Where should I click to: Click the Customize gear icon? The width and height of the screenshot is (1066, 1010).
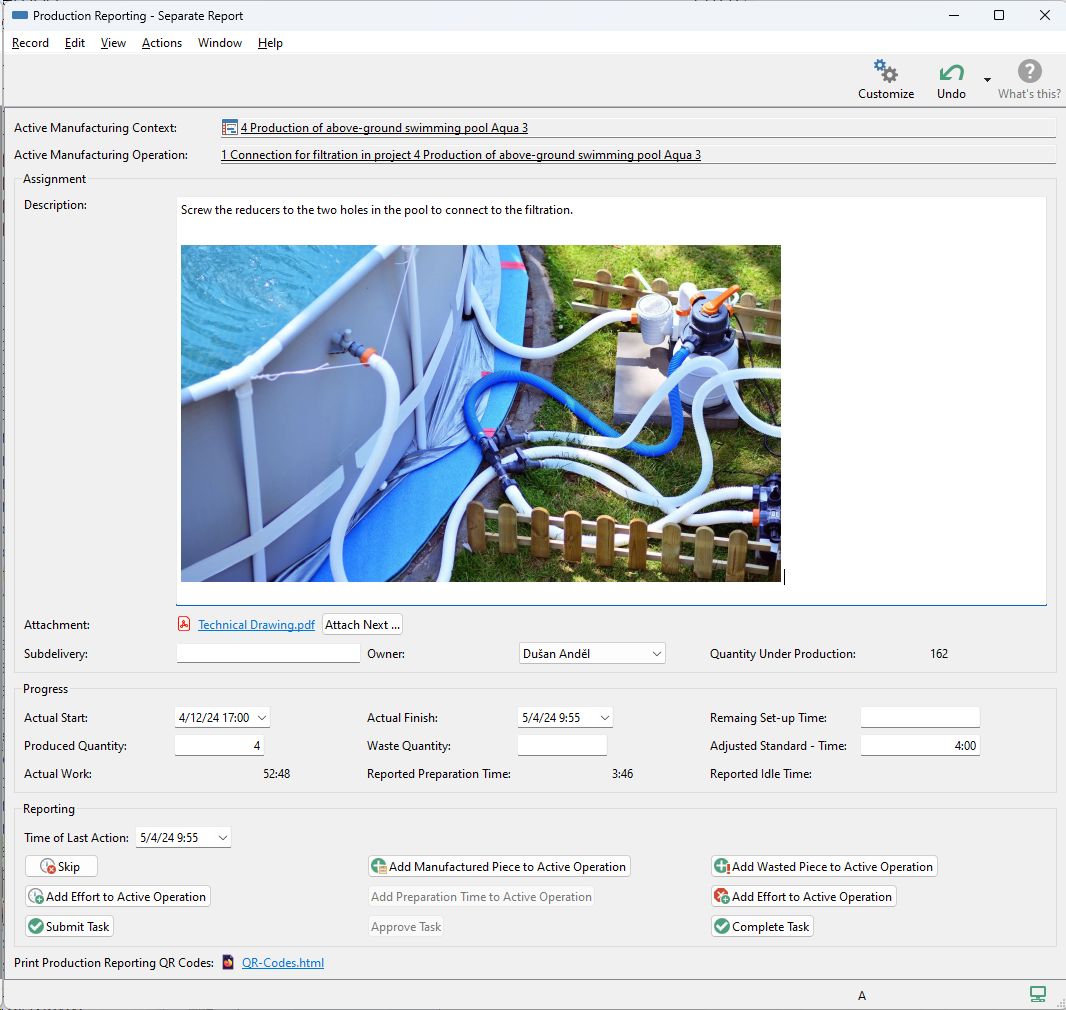pos(885,72)
